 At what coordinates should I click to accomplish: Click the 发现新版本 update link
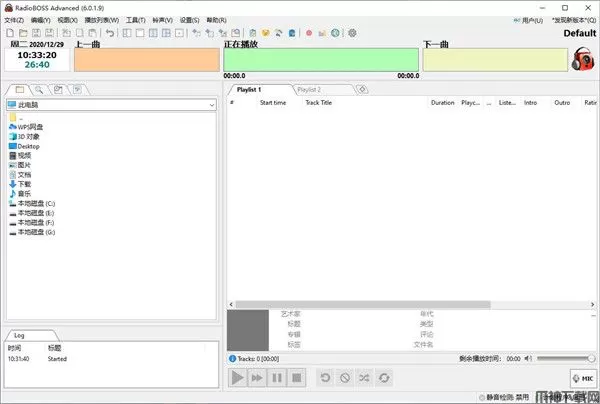coord(569,20)
